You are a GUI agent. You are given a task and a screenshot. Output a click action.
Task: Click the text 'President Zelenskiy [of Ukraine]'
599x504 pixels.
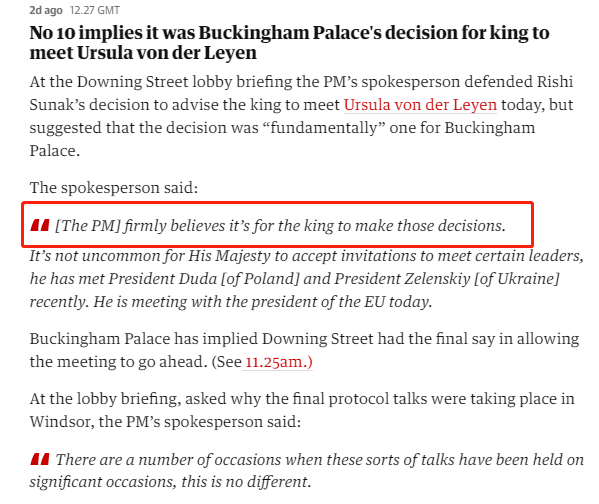pyautogui.click(x=447, y=279)
